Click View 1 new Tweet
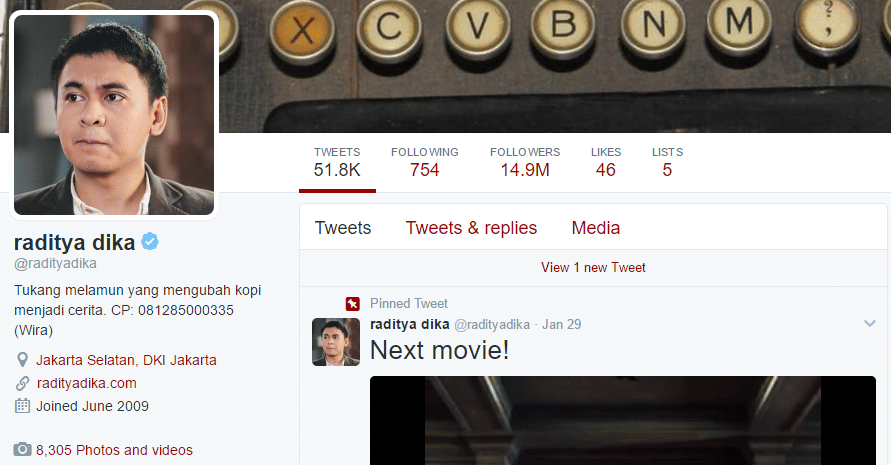Screen dimensions: 891x465 pos(593,268)
